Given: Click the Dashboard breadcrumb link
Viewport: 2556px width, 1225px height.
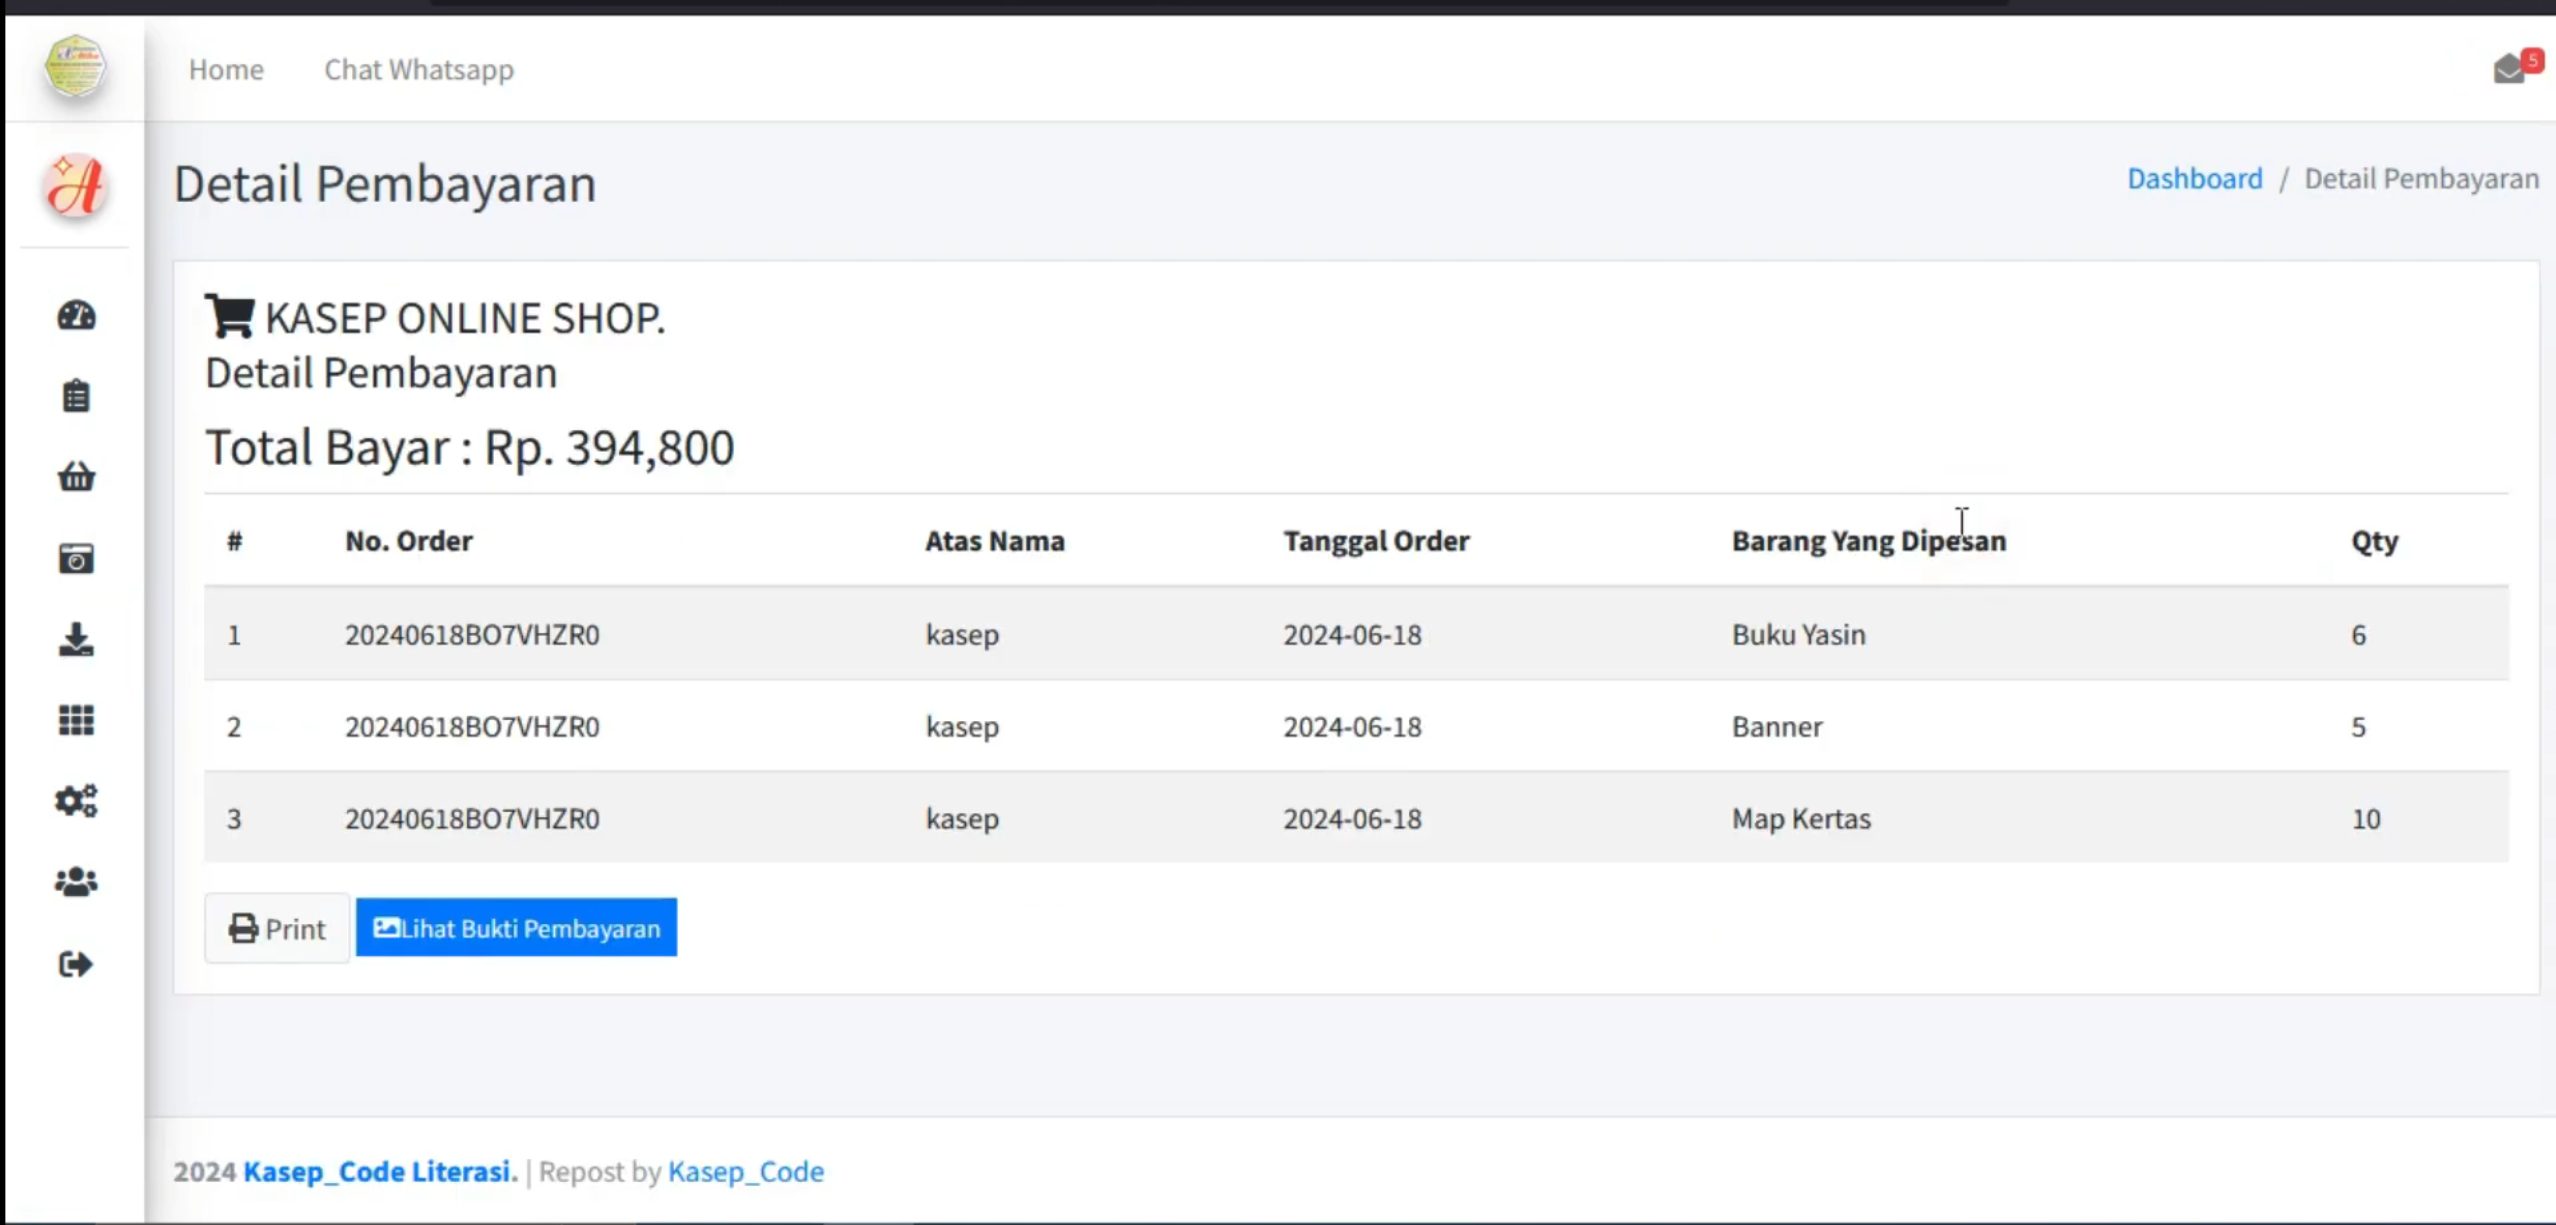Looking at the screenshot, I should pos(2194,178).
